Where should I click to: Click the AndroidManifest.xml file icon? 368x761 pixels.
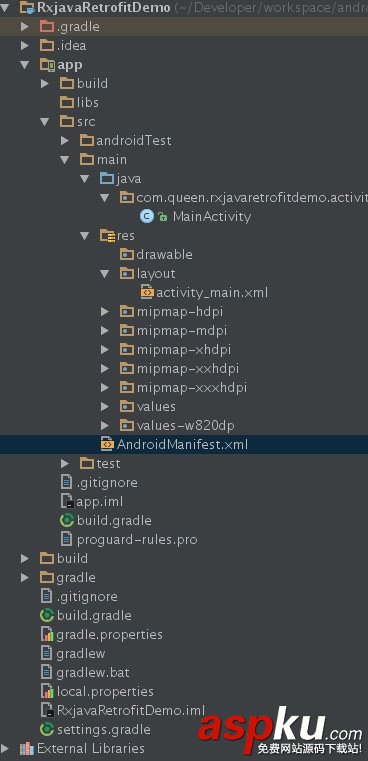click(107, 444)
